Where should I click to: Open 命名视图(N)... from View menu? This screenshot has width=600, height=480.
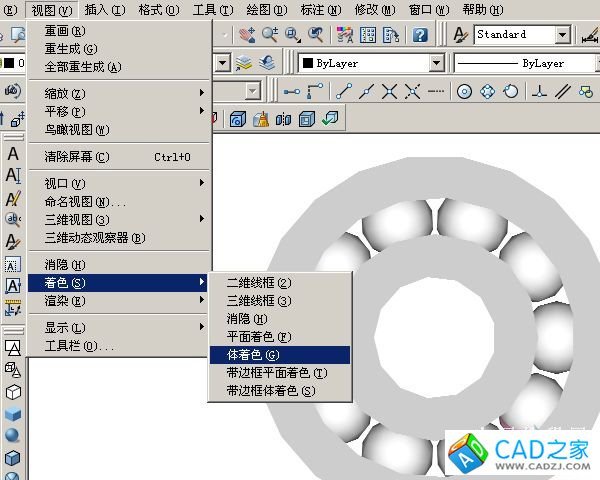pyautogui.click(x=85, y=202)
